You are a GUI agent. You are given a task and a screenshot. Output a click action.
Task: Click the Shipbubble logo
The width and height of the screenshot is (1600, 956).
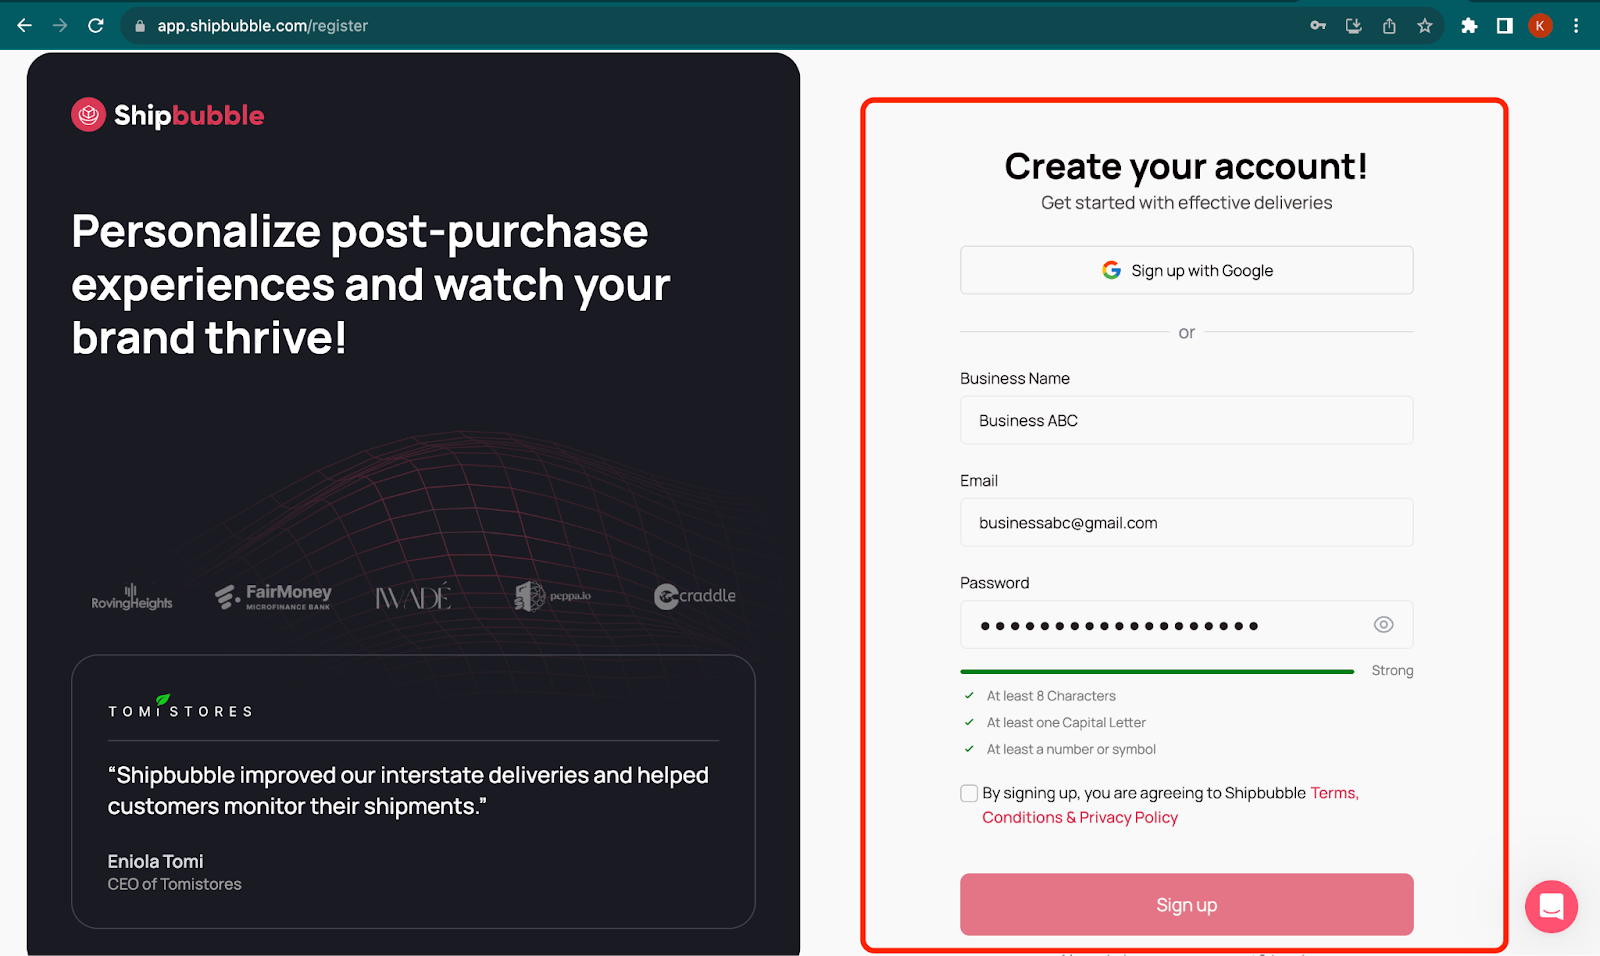[x=168, y=115]
